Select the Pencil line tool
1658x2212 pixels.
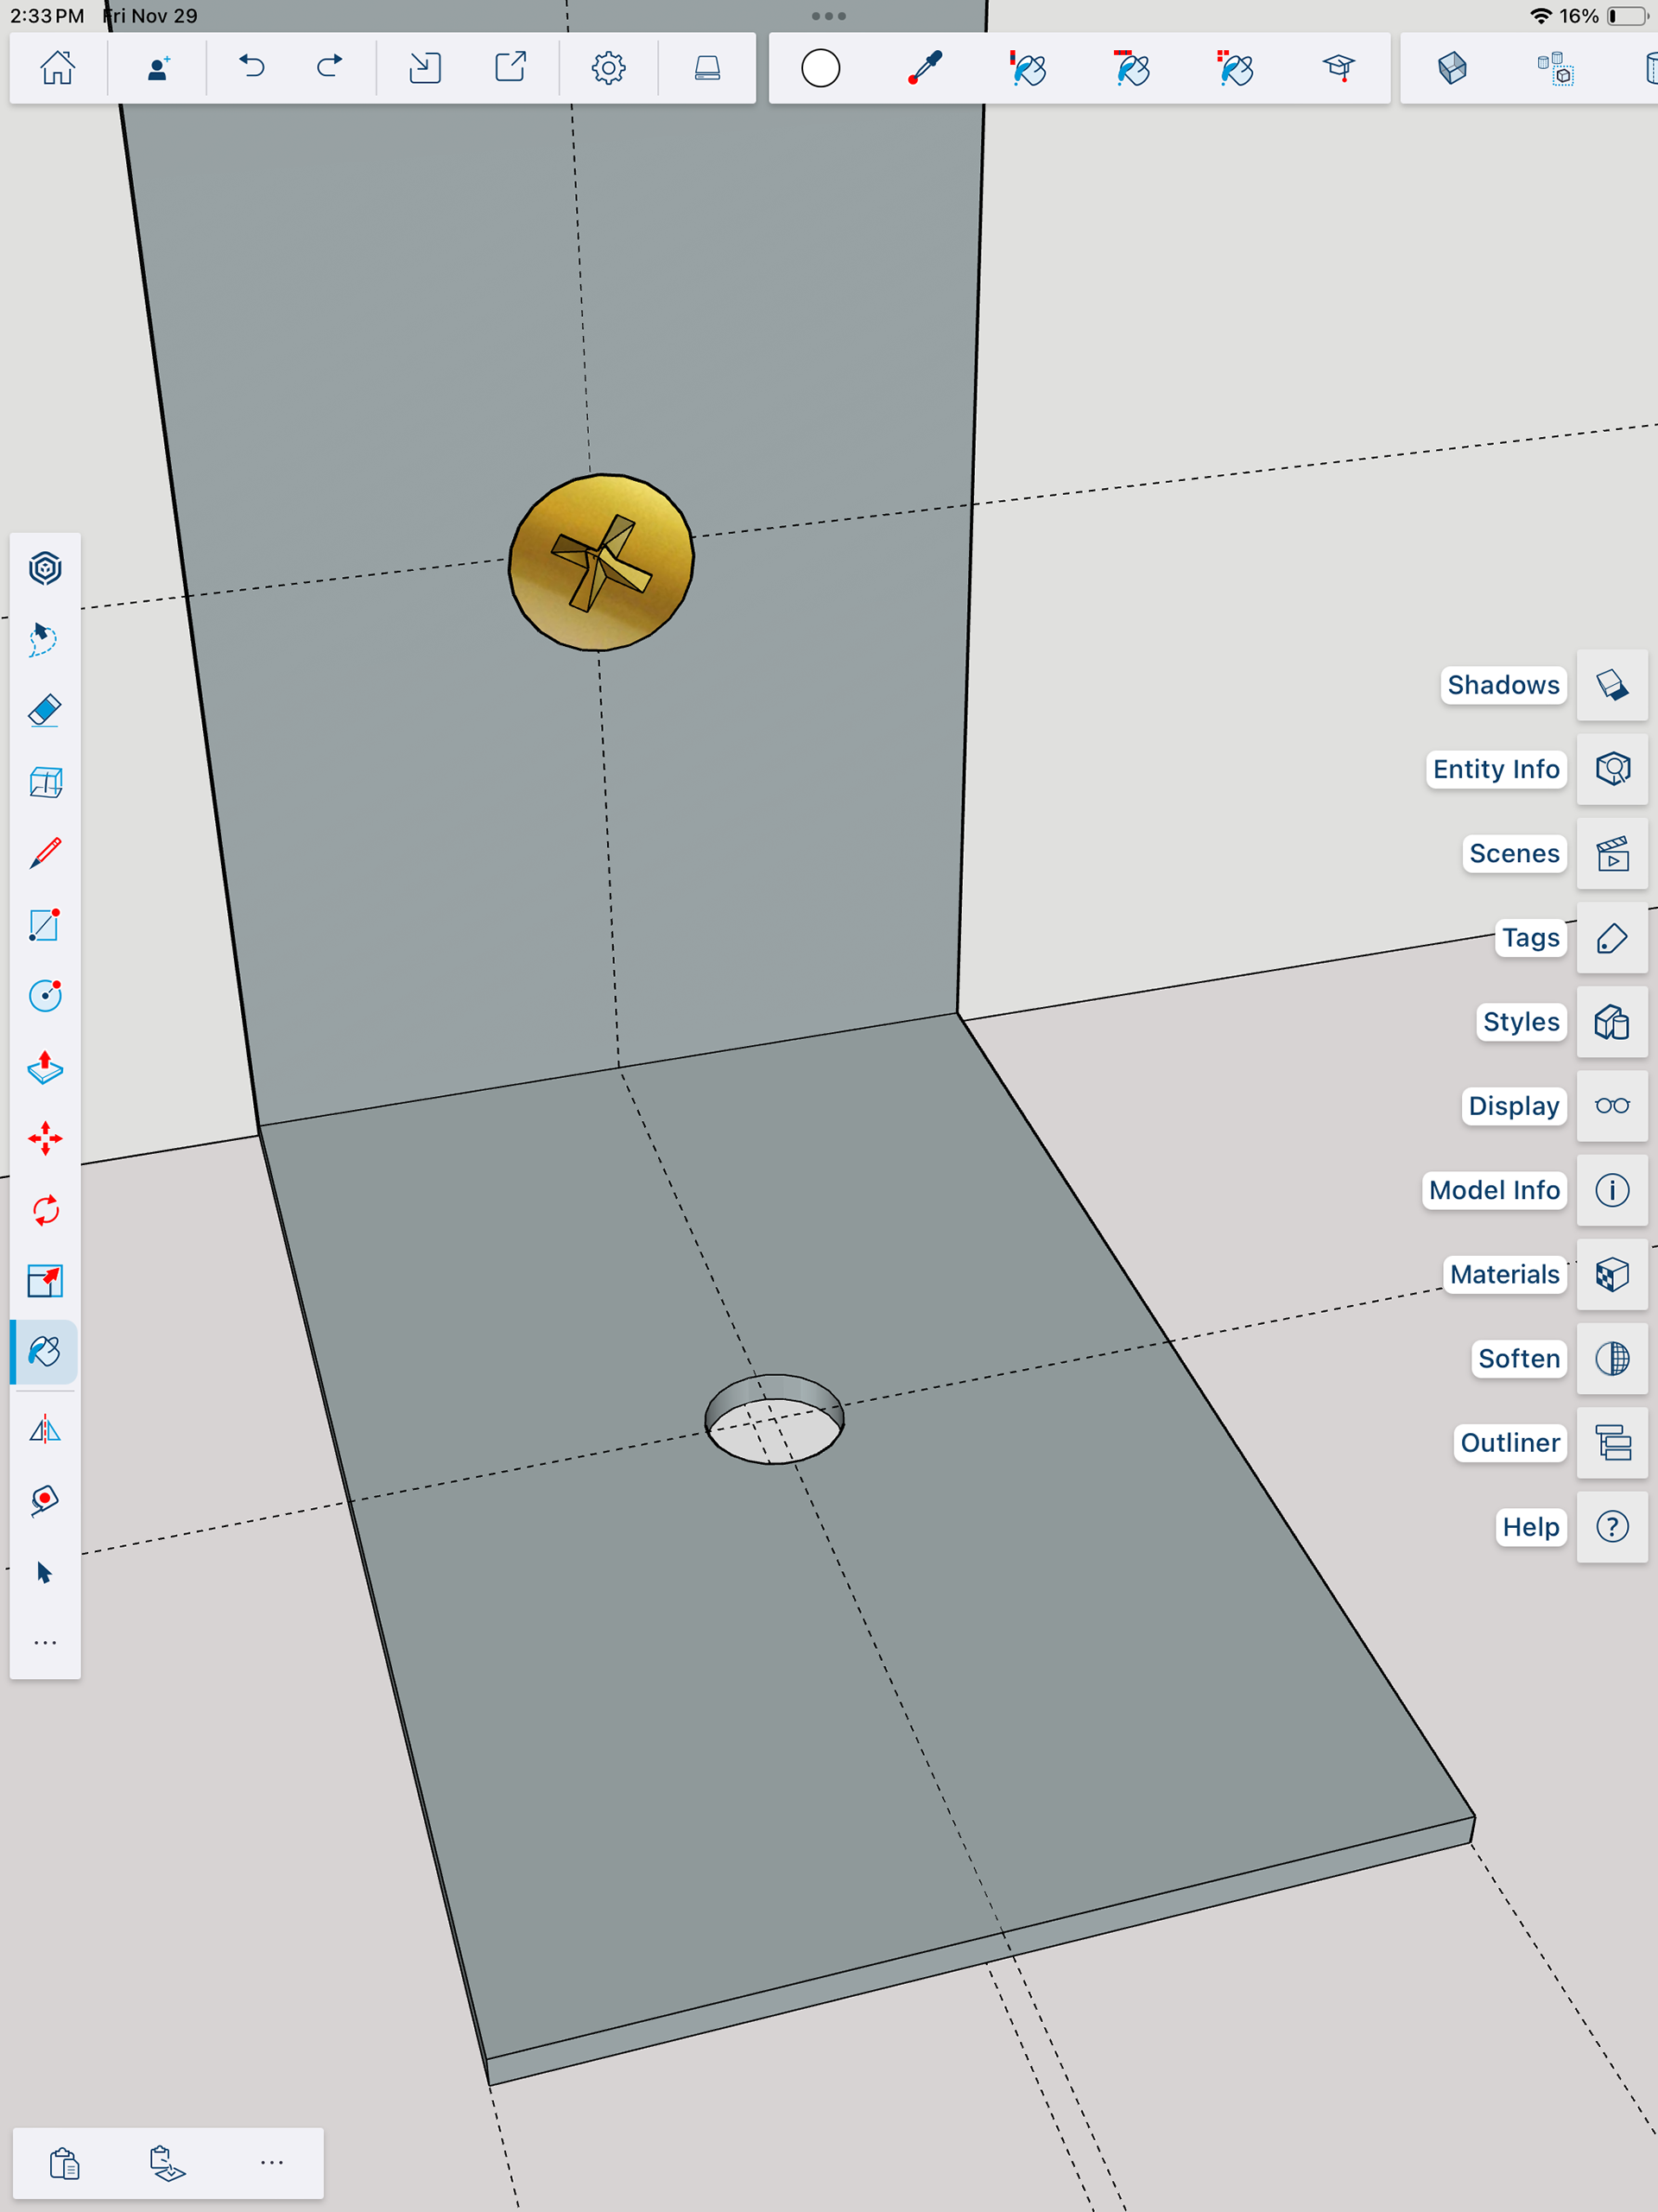[x=45, y=853]
